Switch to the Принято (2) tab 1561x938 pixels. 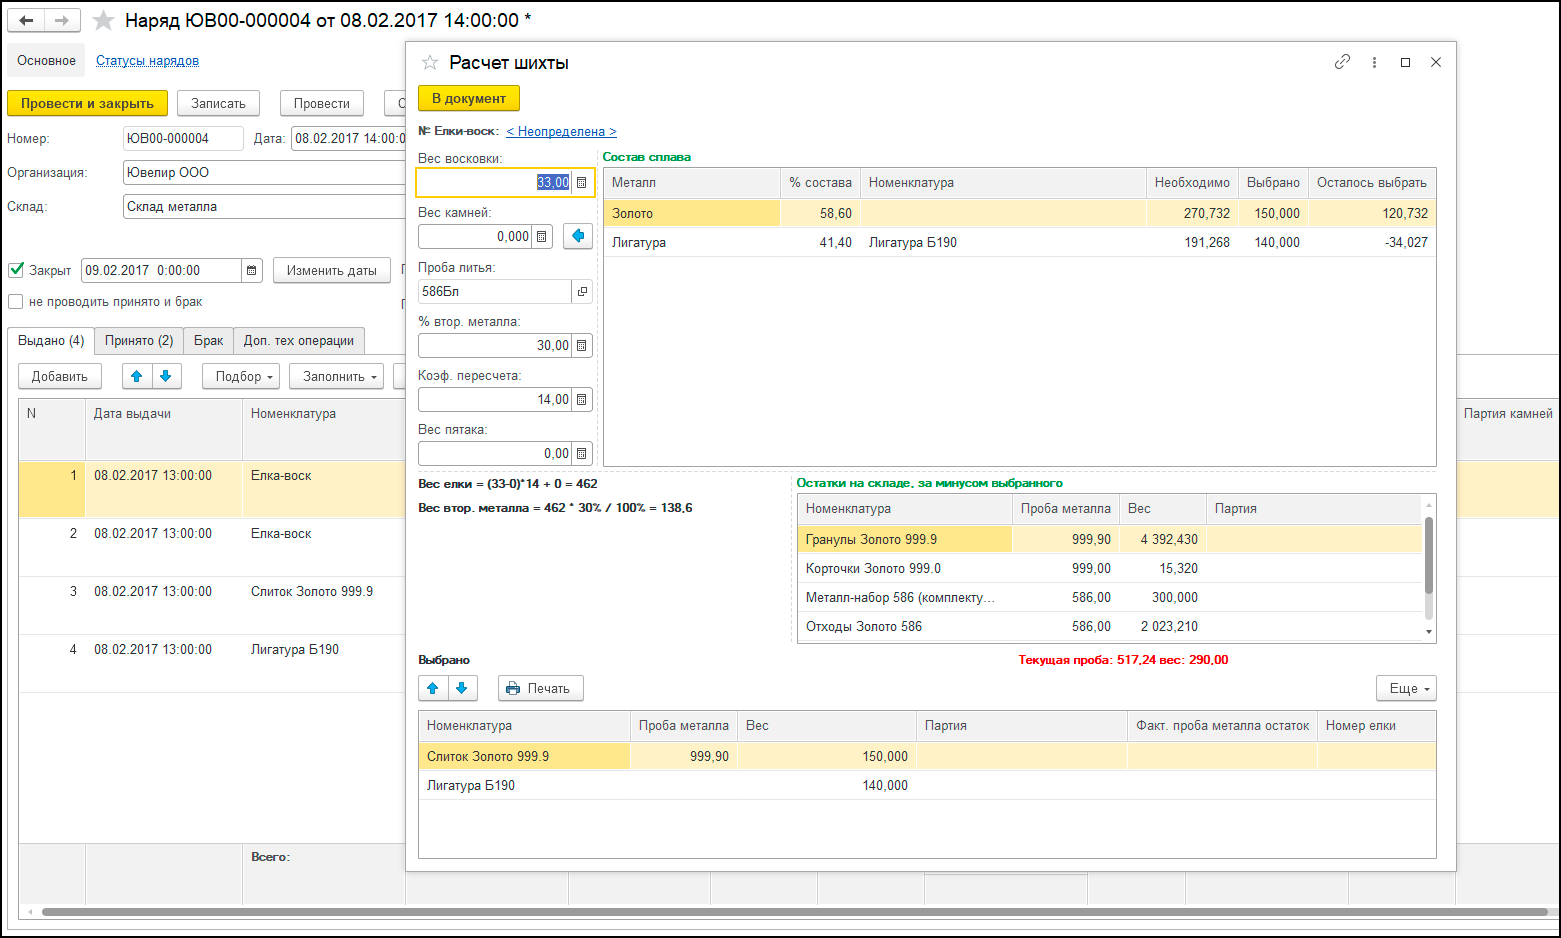139,341
